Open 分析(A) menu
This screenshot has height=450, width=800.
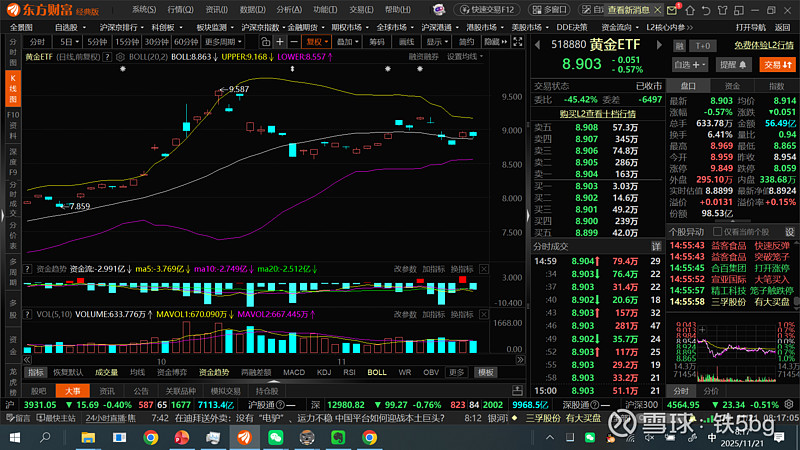[289, 10]
